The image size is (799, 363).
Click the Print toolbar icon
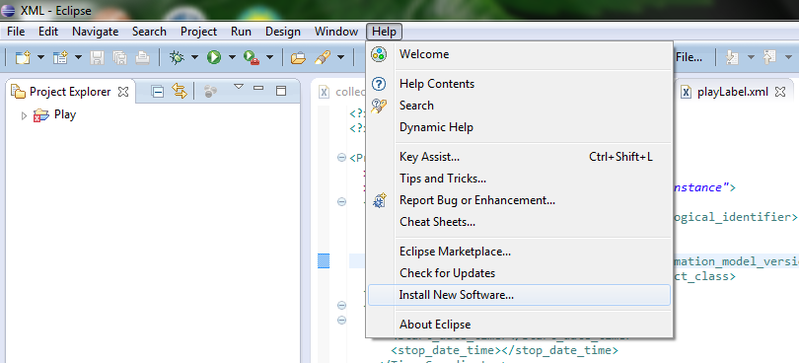pos(142,58)
